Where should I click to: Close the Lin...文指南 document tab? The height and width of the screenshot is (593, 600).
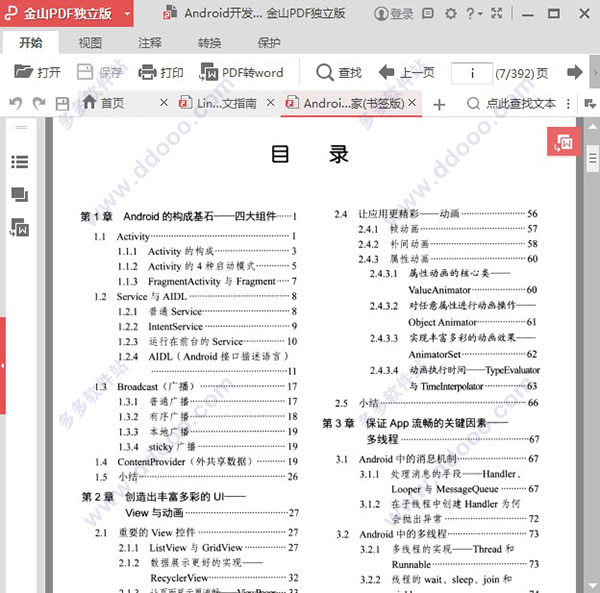[271, 103]
